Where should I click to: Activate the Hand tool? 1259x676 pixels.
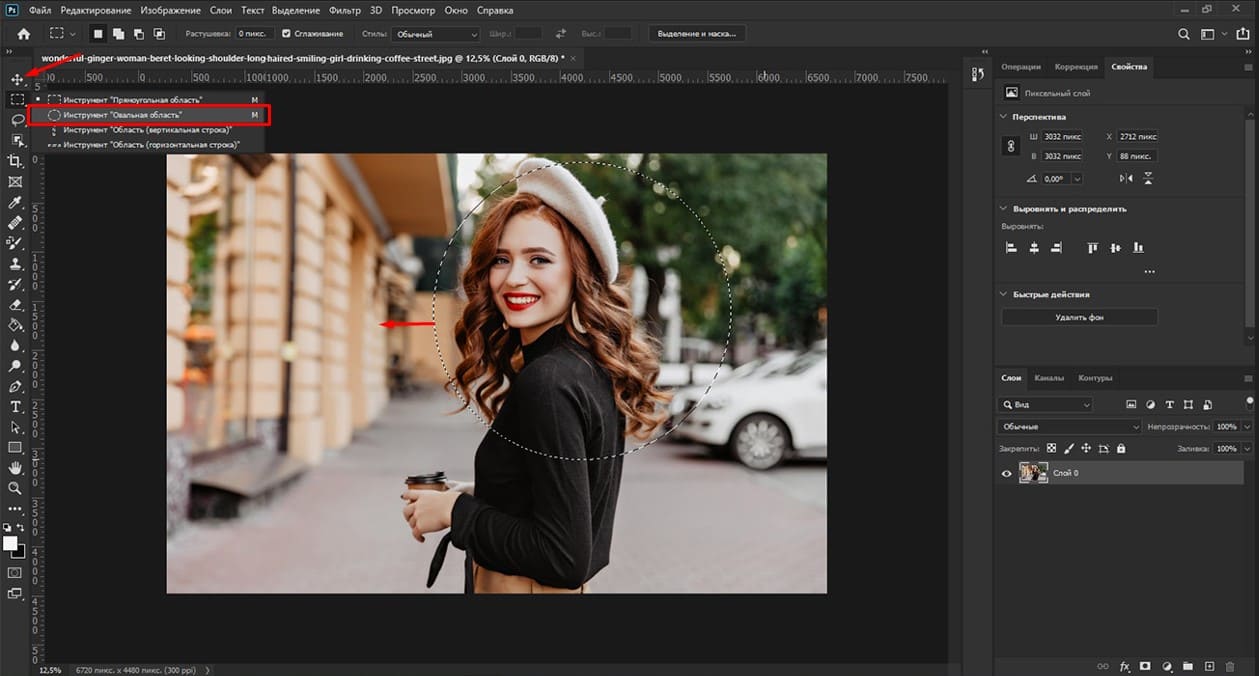click(15, 468)
